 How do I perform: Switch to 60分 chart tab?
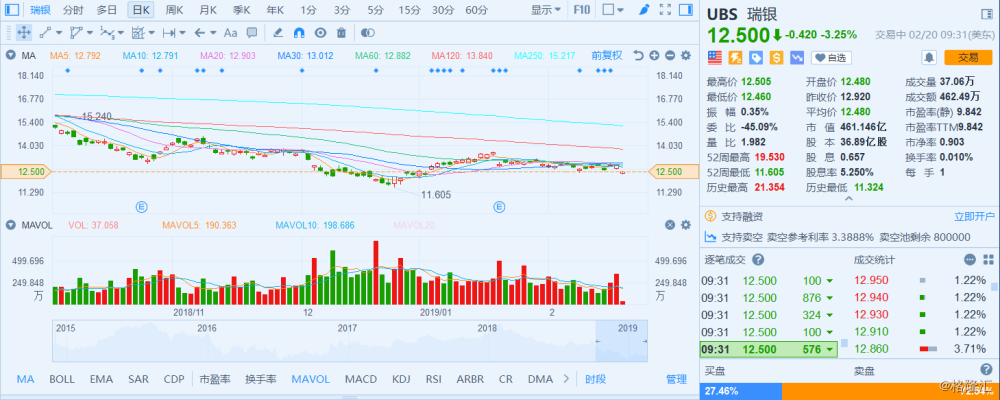(476, 10)
